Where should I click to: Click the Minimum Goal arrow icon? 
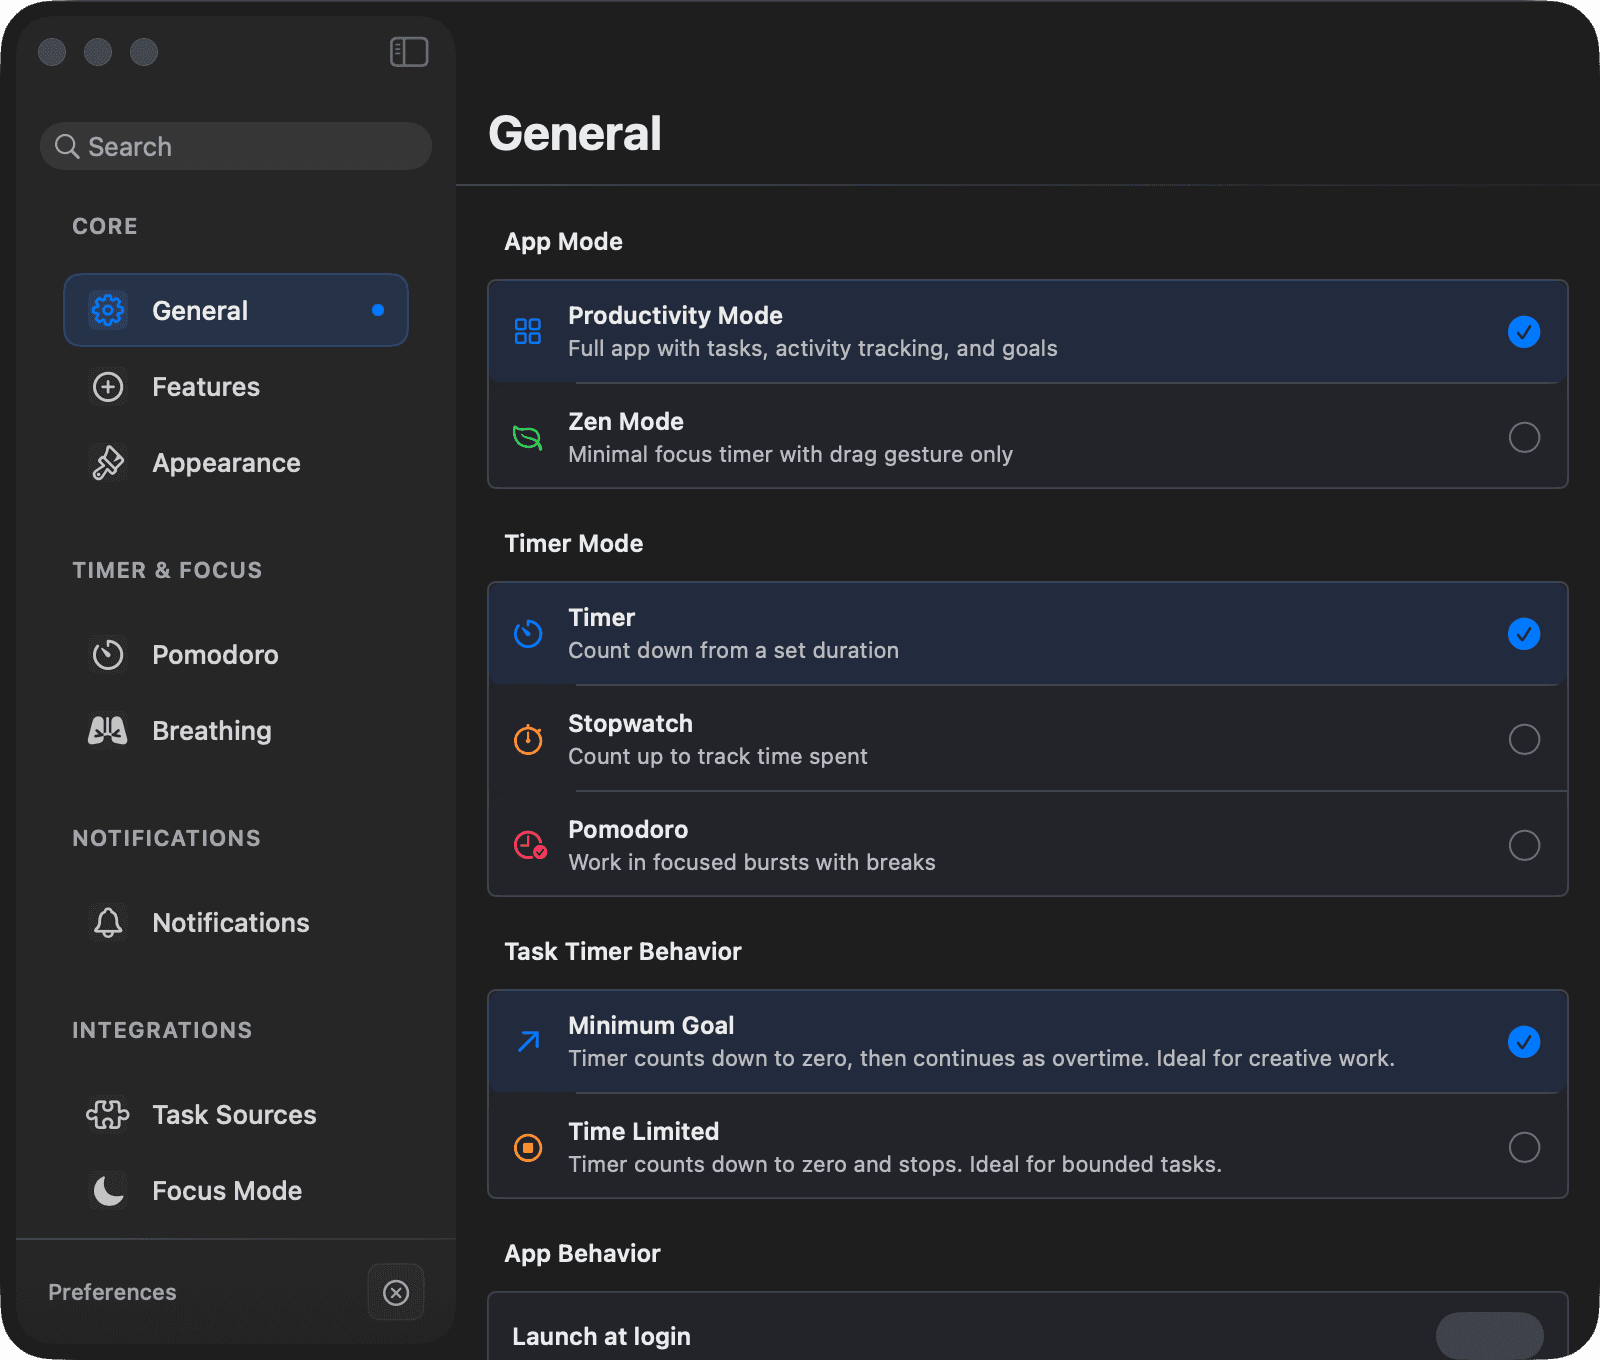(528, 1041)
